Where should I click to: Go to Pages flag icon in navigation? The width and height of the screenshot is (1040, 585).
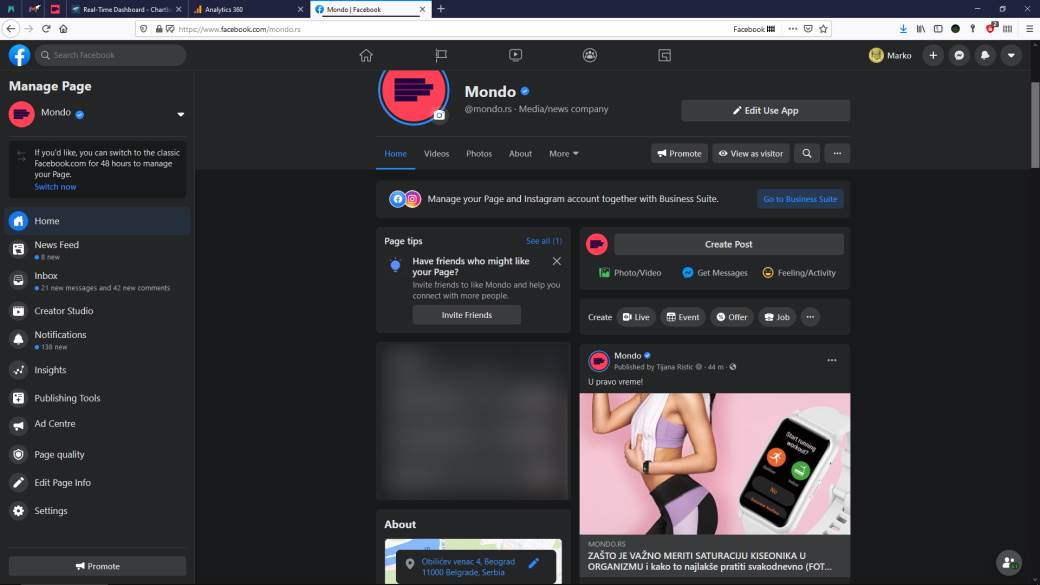pyautogui.click(x=441, y=55)
